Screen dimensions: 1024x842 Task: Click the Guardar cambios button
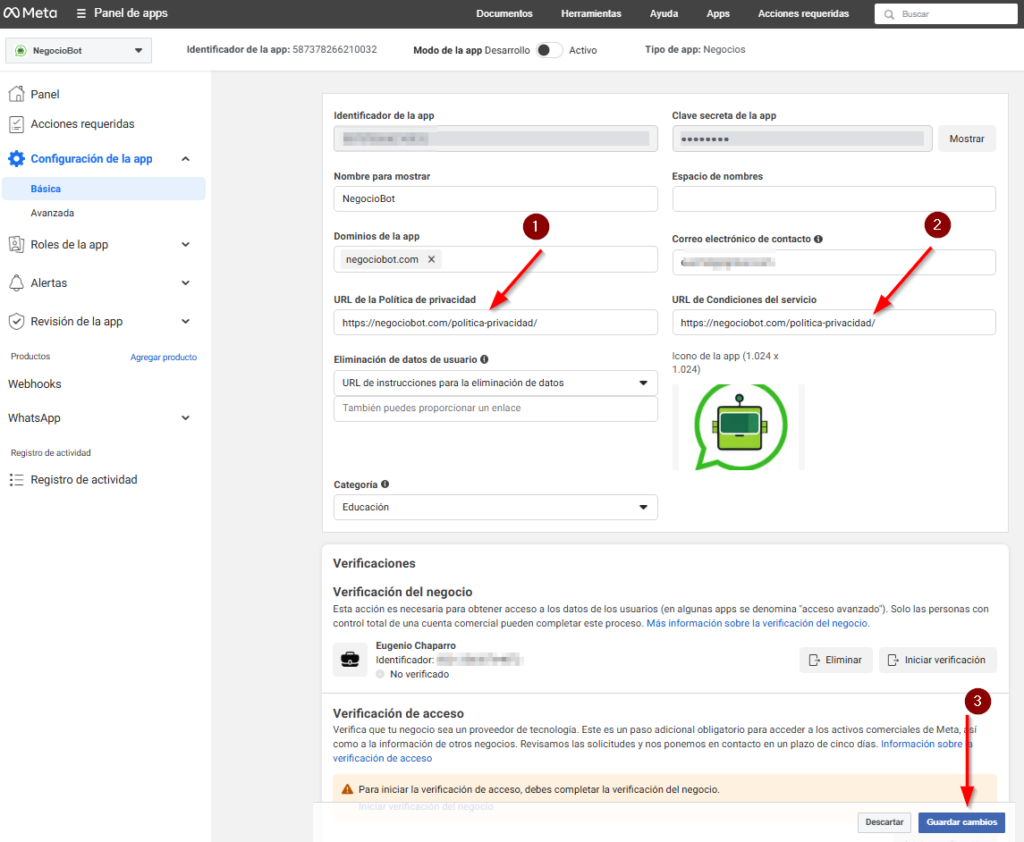(961, 822)
